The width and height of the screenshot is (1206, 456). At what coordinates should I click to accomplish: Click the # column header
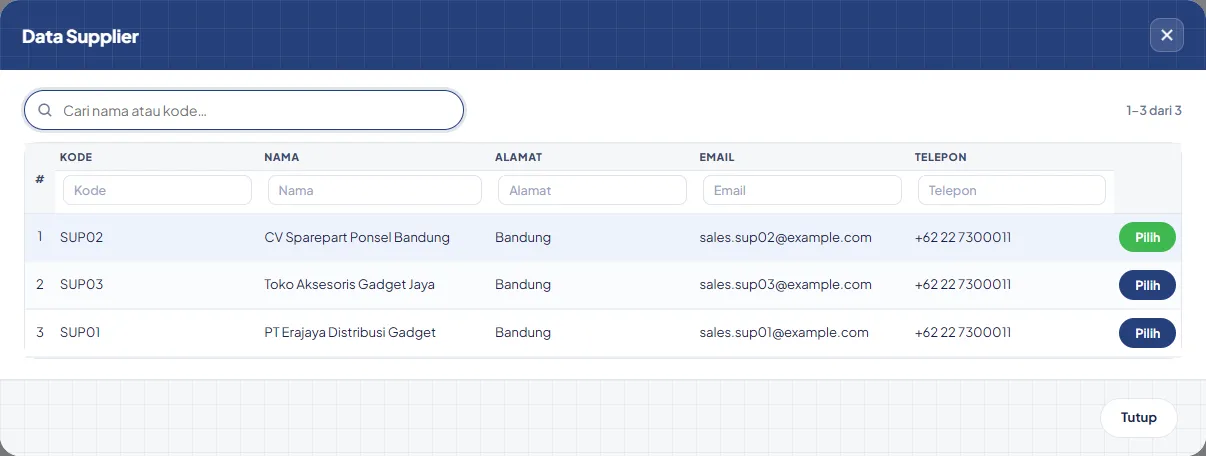[39, 179]
